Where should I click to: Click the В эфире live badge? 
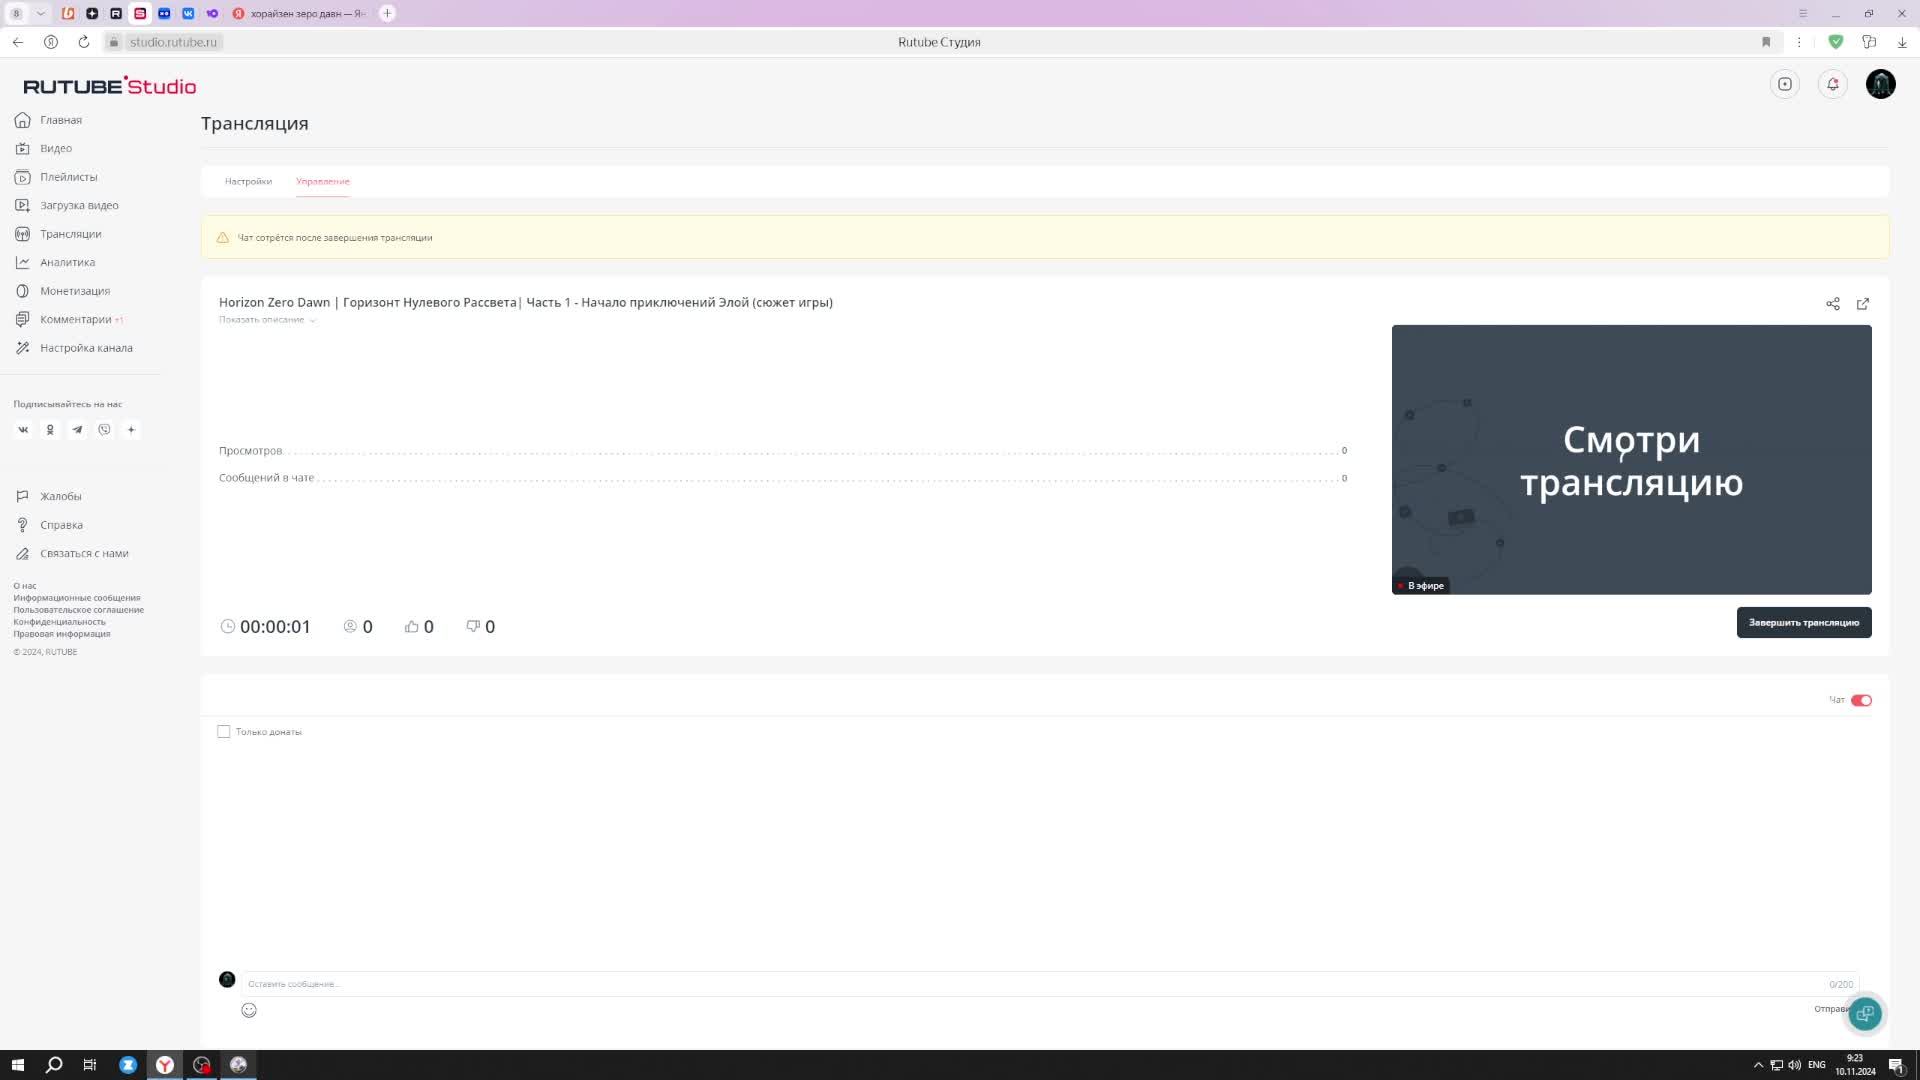coord(1421,586)
